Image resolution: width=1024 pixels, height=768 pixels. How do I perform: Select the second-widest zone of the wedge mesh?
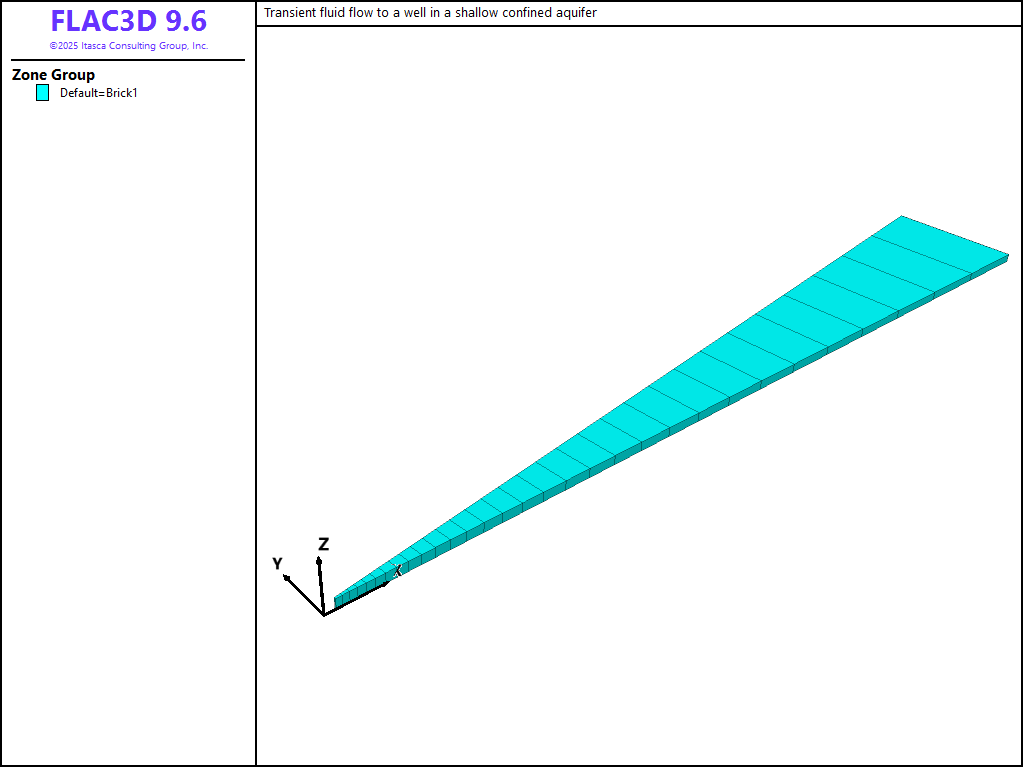click(904, 266)
